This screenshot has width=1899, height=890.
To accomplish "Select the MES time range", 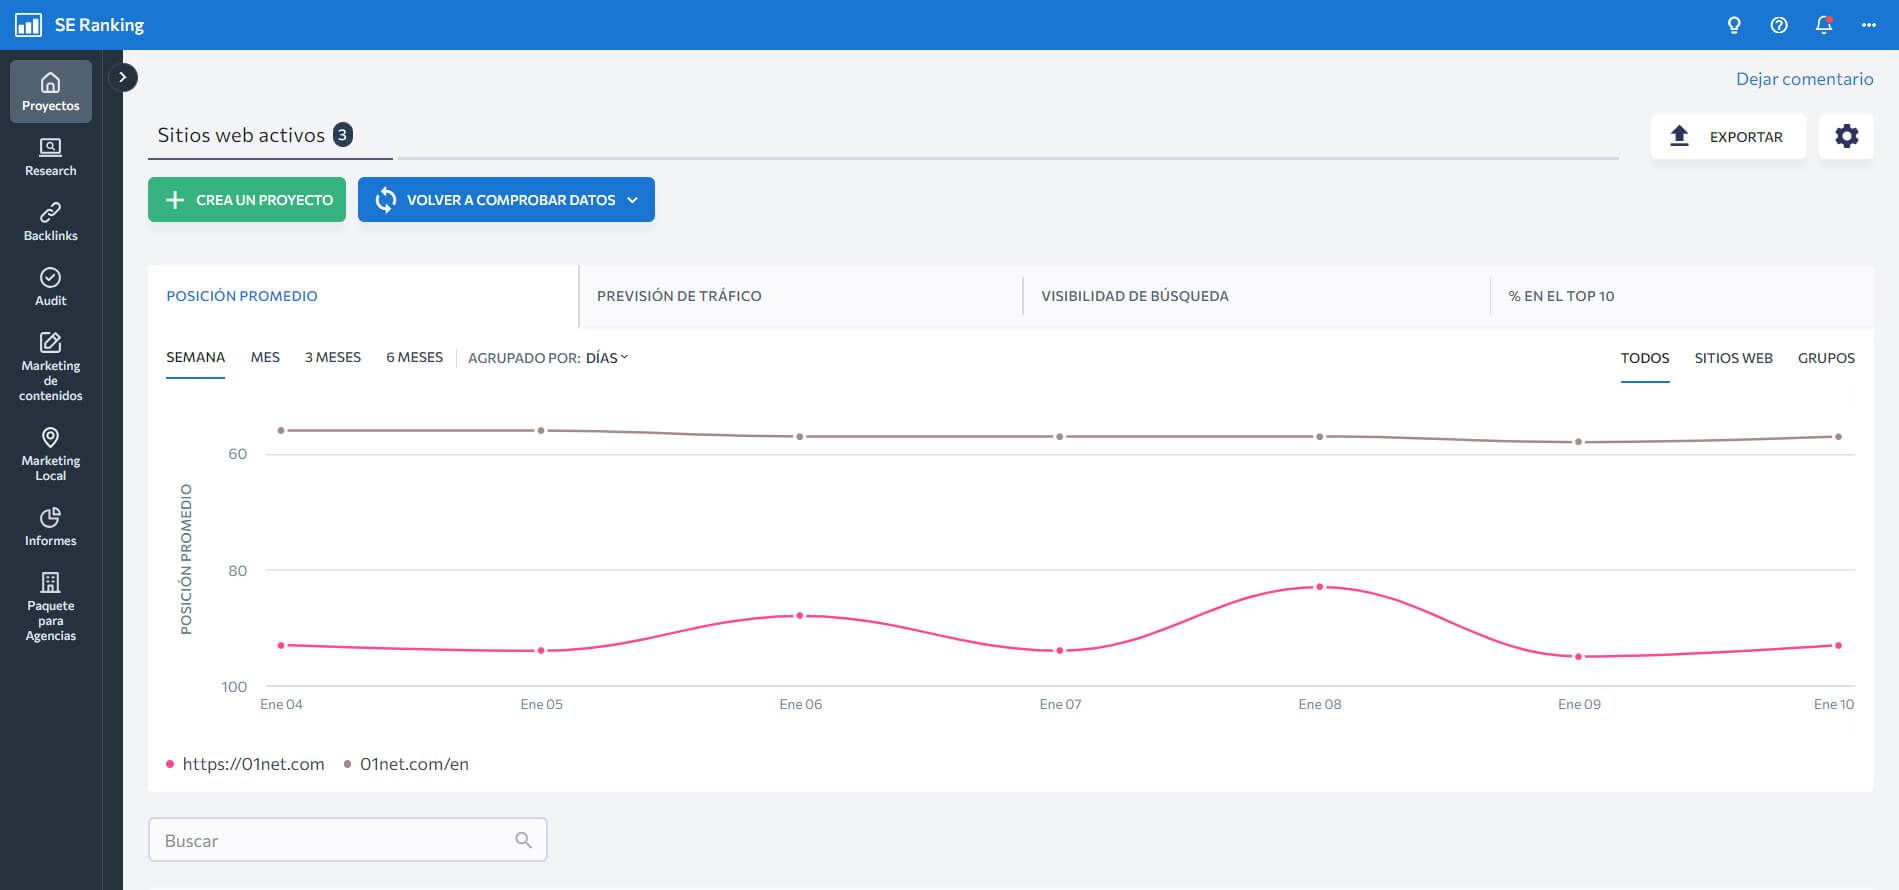I will 265,357.
